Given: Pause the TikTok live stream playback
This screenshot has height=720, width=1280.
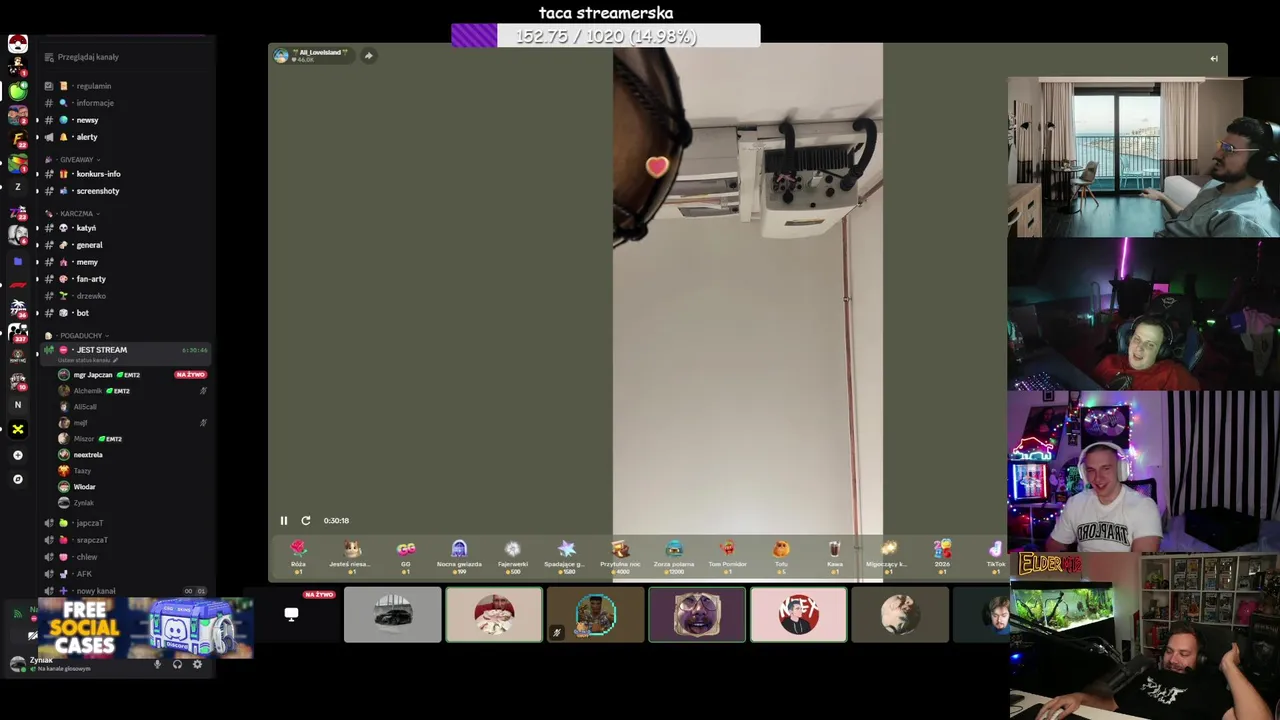Looking at the screenshot, I should [x=284, y=520].
